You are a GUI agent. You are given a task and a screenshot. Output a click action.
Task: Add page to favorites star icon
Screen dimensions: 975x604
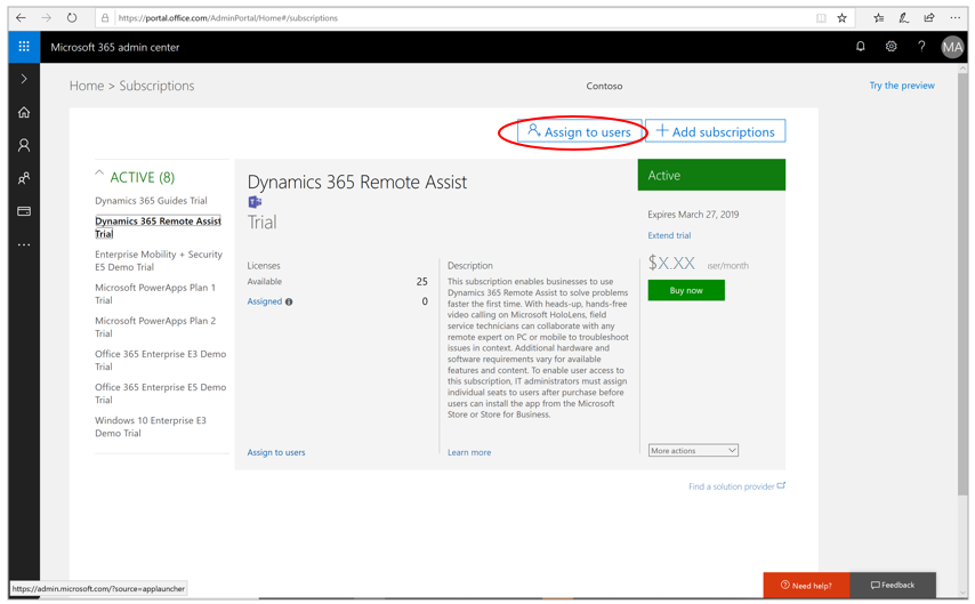click(842, 18)
